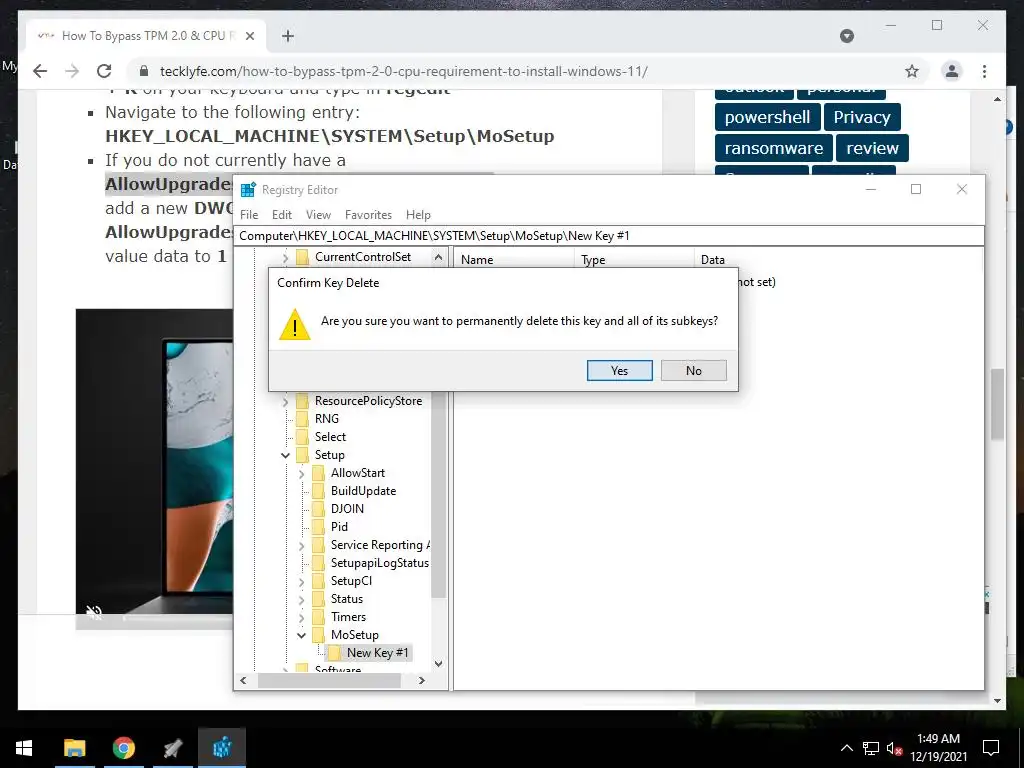Click the Registry Editor taskbar icon
The width and height of the screenshot is (1024, 768).
click(x=222, y=748)
